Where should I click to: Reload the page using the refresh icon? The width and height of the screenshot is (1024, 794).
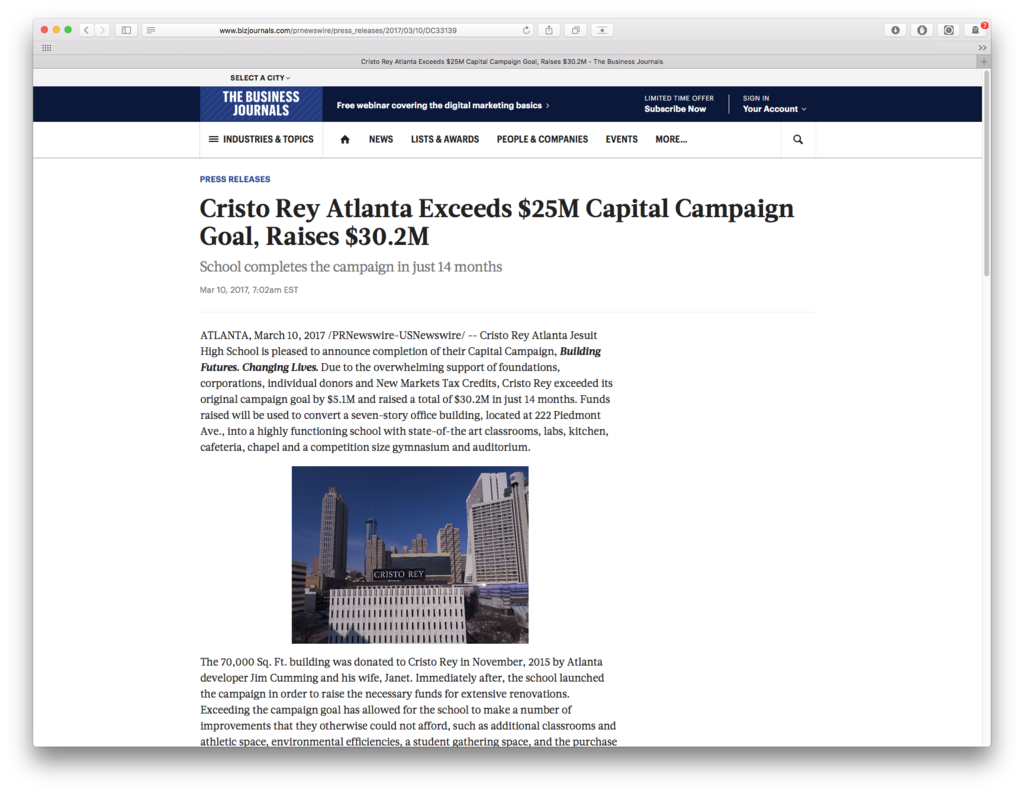pos(526,30)
